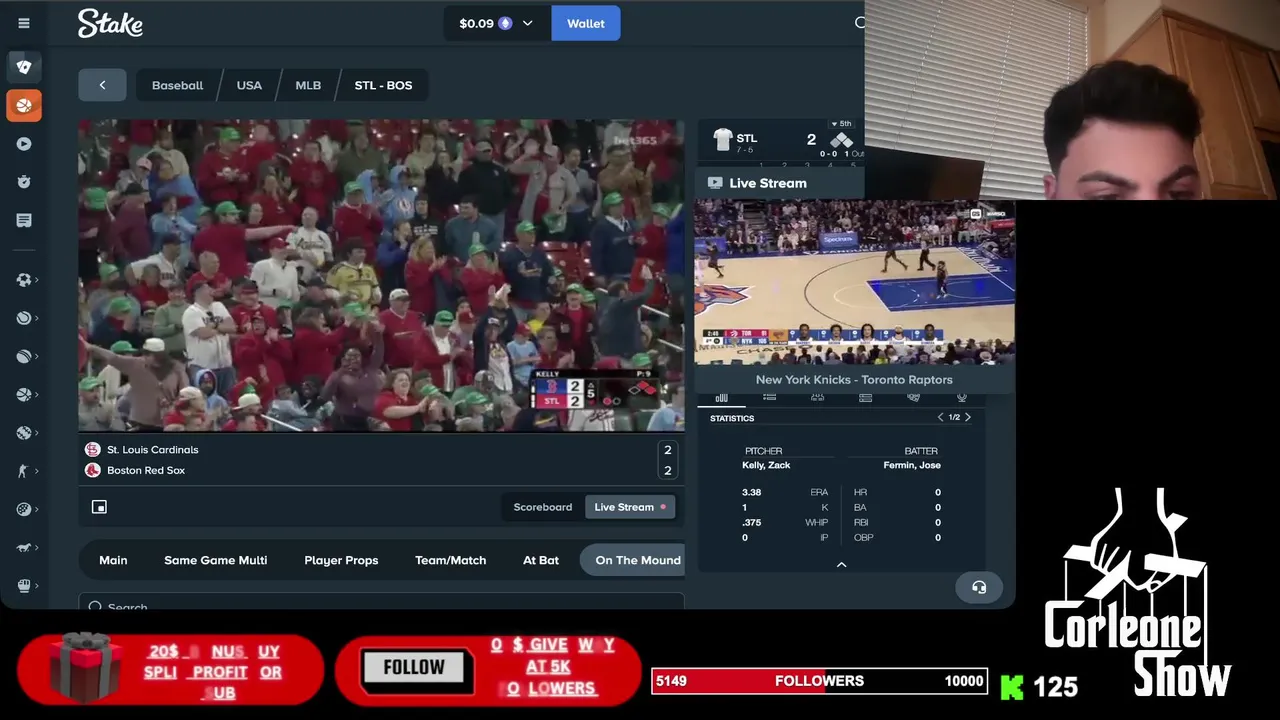The height and width of the screenshot is (720, 1280).
Task: Open the Baseball breadcrumb
Action: [x=177, y=85]
